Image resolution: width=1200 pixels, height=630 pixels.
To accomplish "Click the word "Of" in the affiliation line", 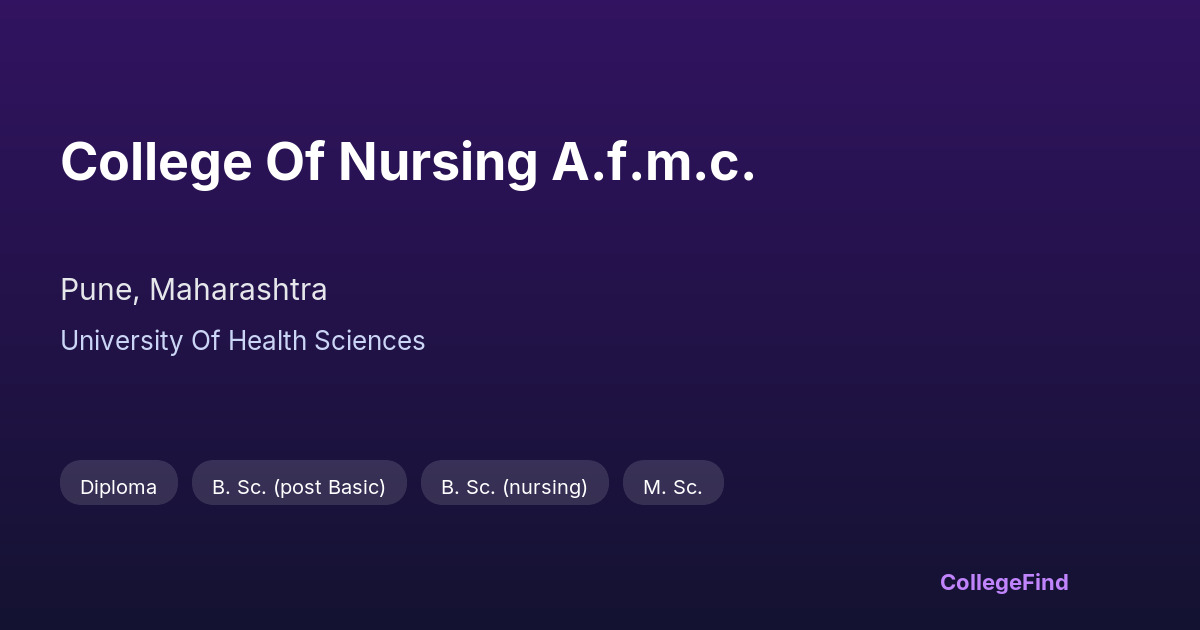I will pyautogui.click(x=203, y=341).
